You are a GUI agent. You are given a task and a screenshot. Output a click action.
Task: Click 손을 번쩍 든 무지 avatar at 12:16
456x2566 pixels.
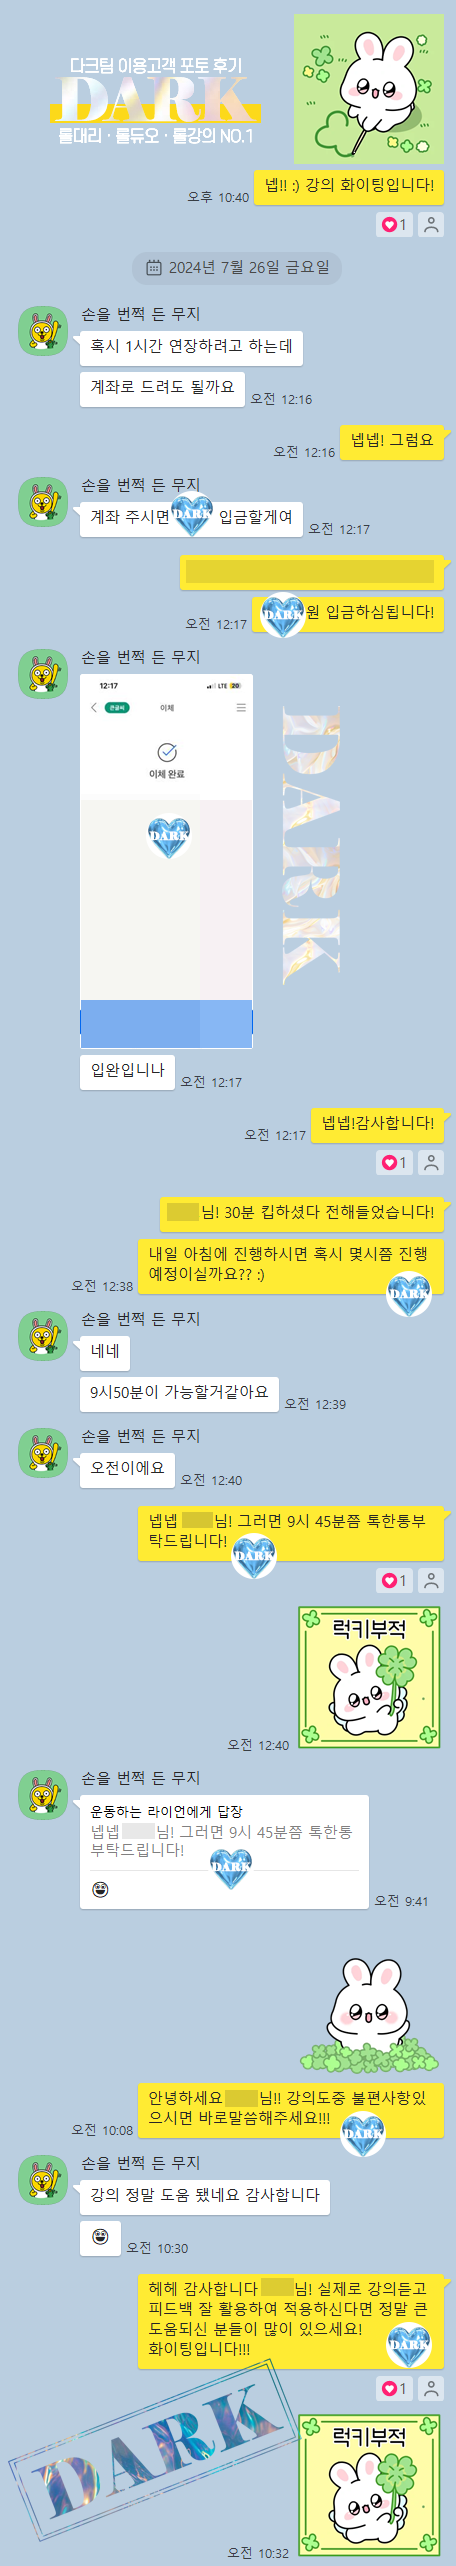pyautogui.click(x=43, y=331)
